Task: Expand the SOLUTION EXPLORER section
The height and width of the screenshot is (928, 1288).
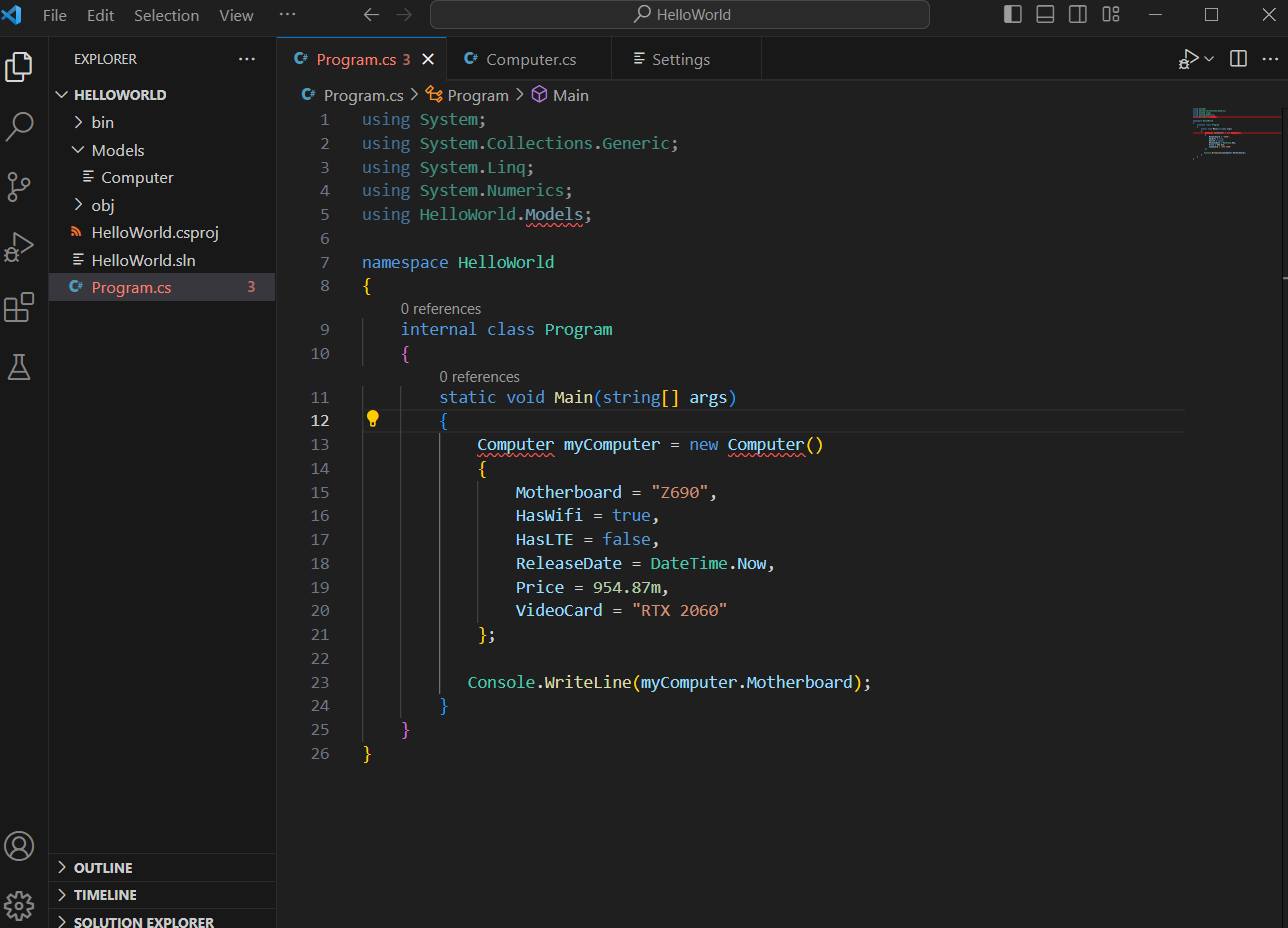Action: point(162,920)
